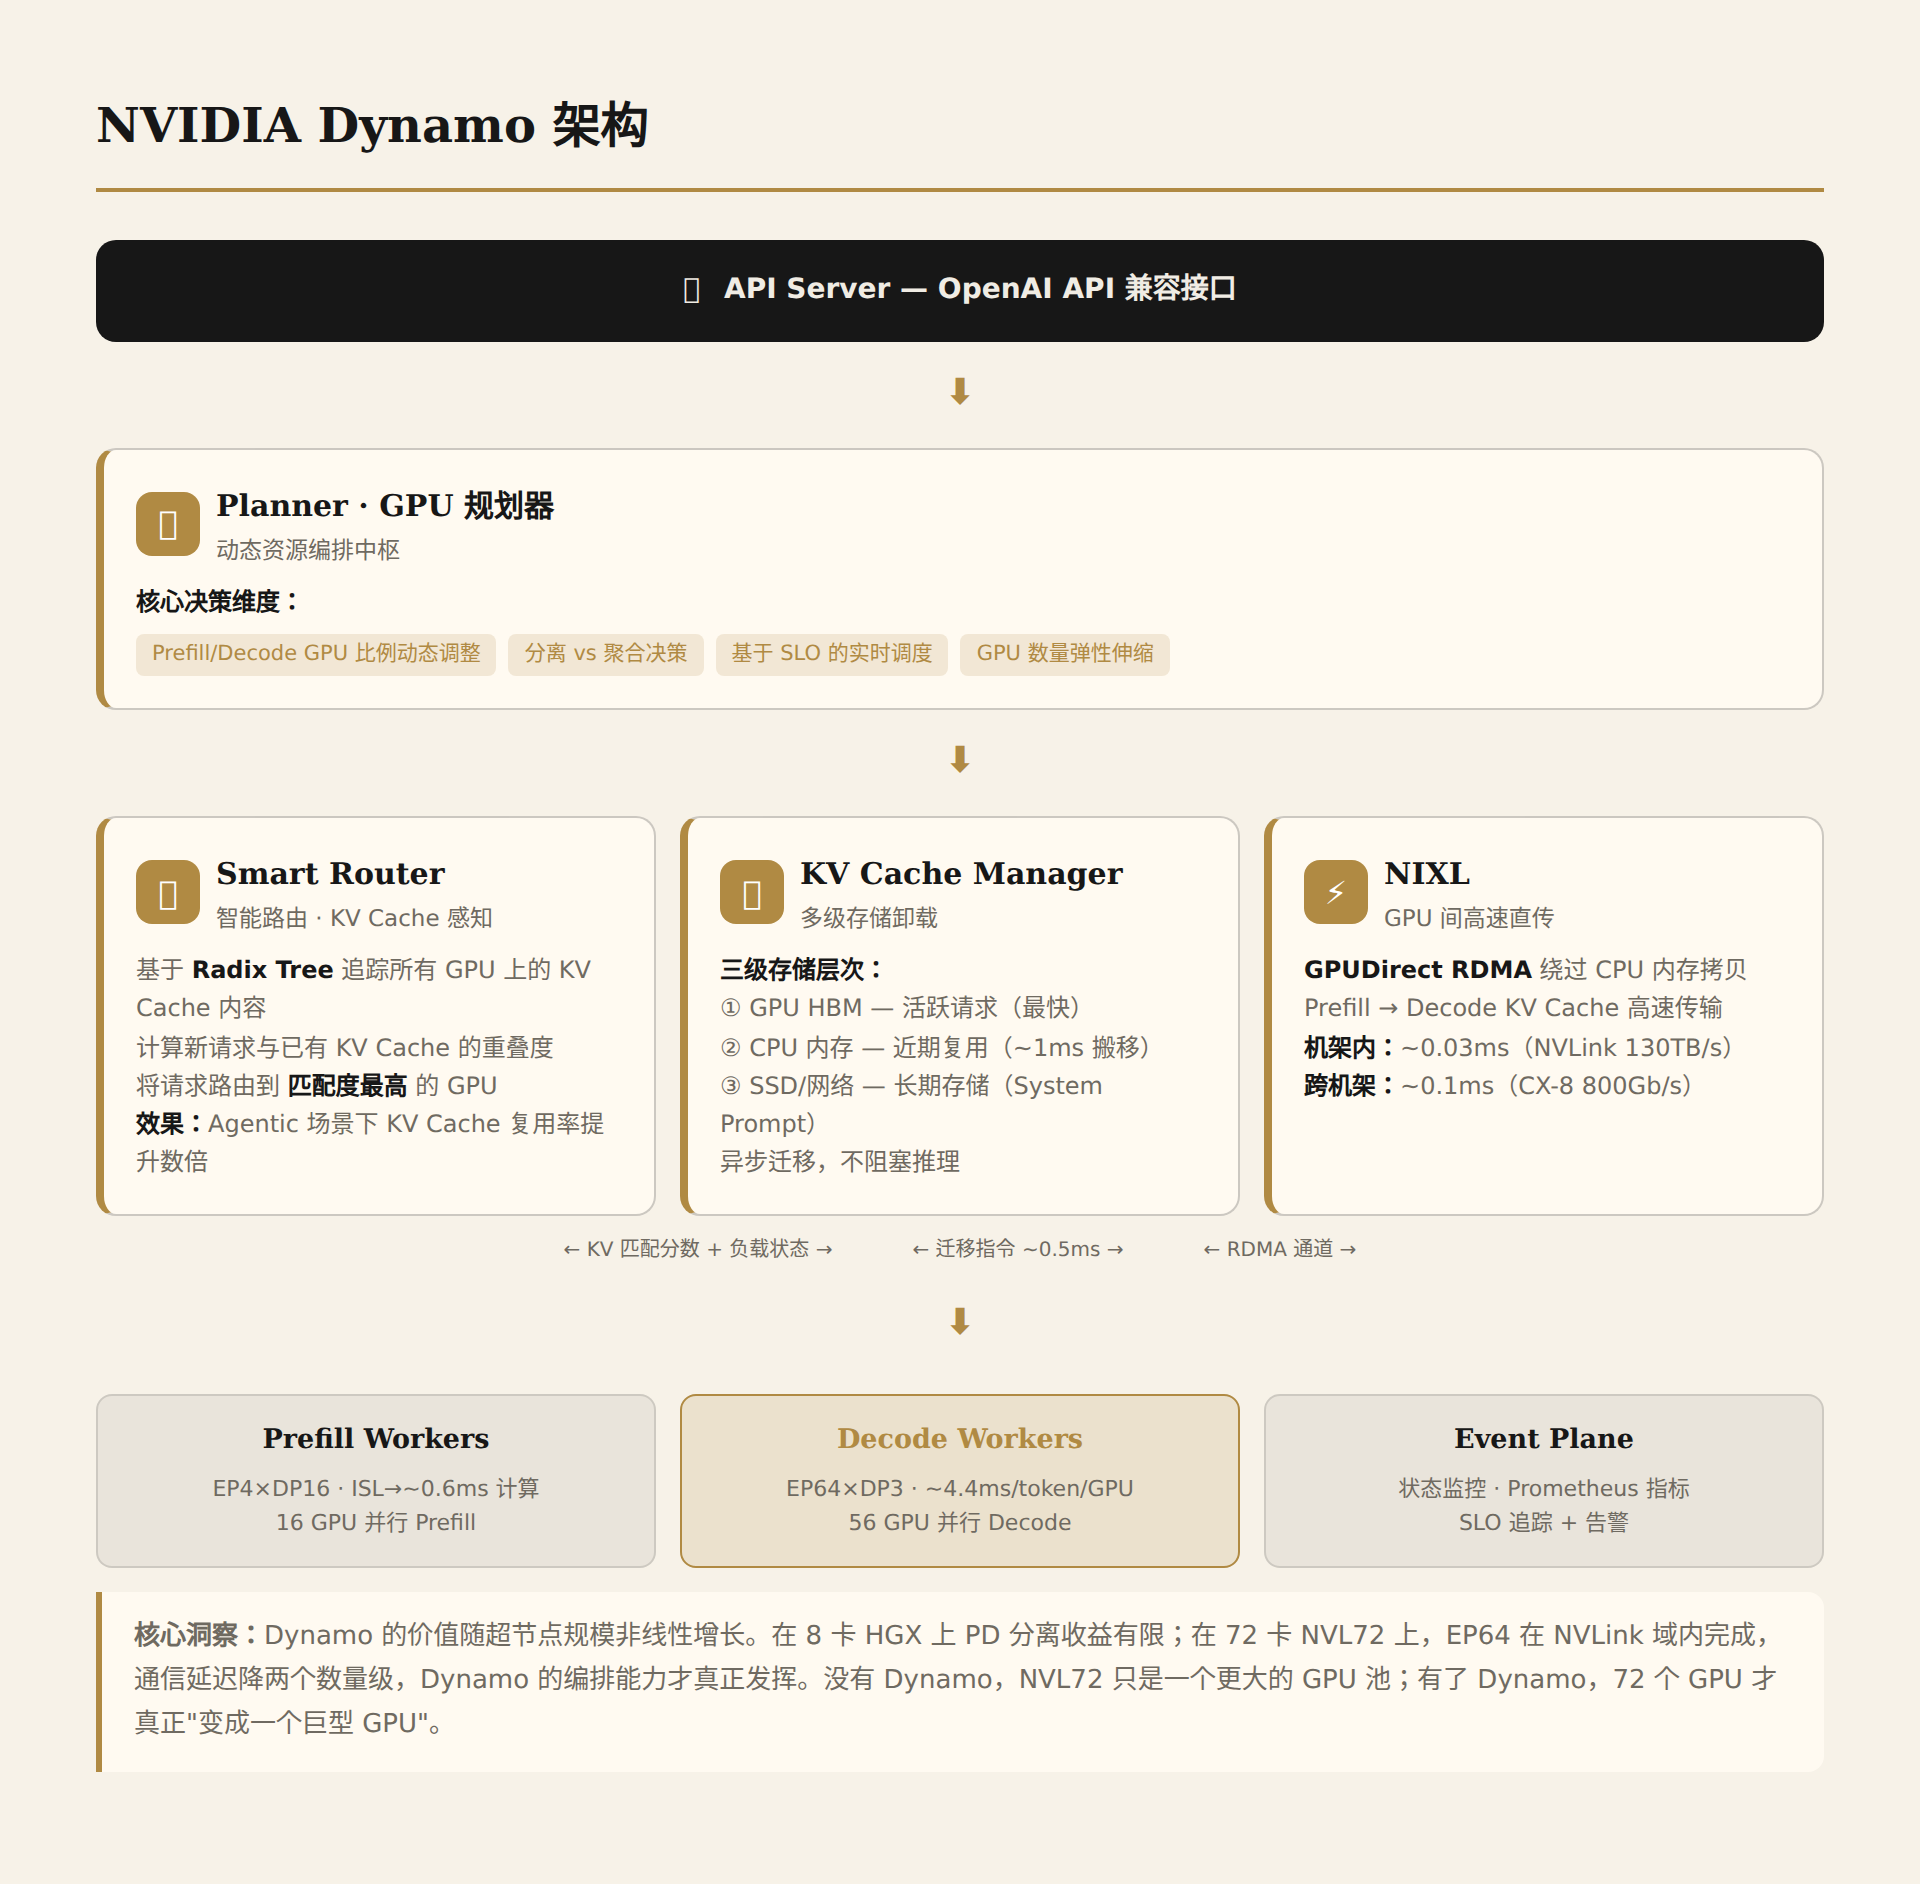The image size is (1920, 1884).
Task: Click the SLO 追踪 + 告警 line
Action: tap(1544, 1522)
